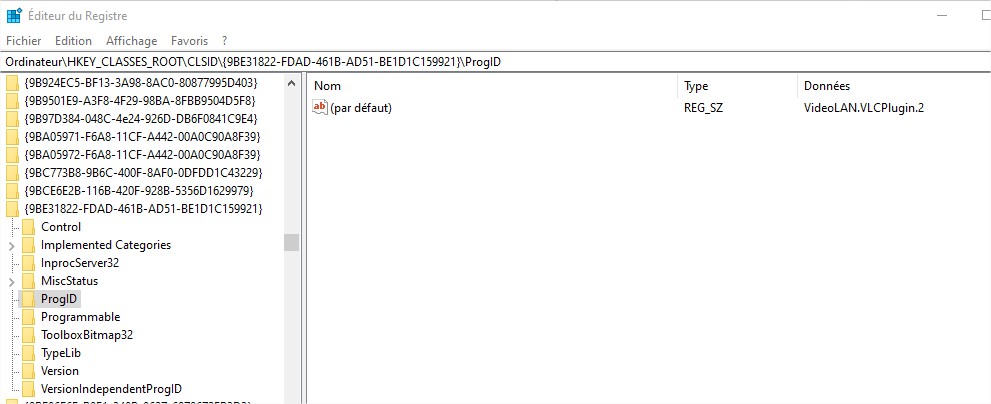Click folder icon of {9BA05972-F6A8-11CF-A442-00A0C90A8F39}
Image resolution: width=991 pixels, height=404 pixels.
point(12,155)
